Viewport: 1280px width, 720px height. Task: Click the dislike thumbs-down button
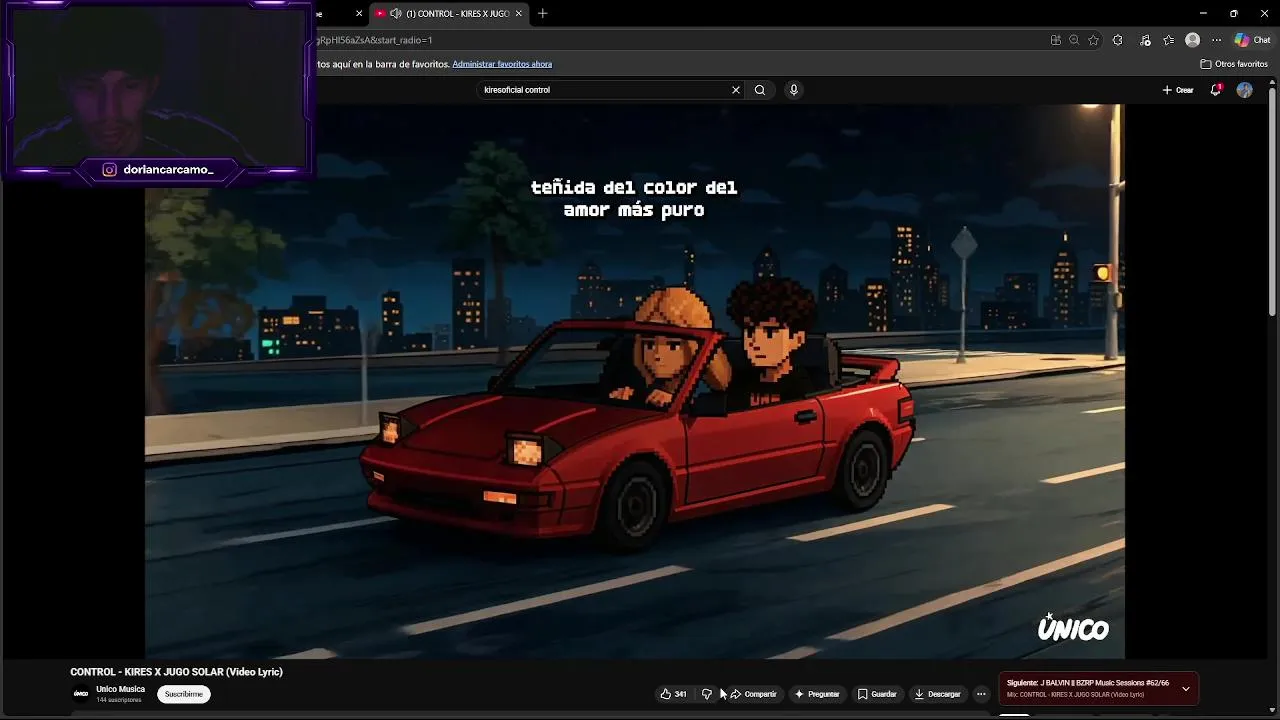point(707,694)
